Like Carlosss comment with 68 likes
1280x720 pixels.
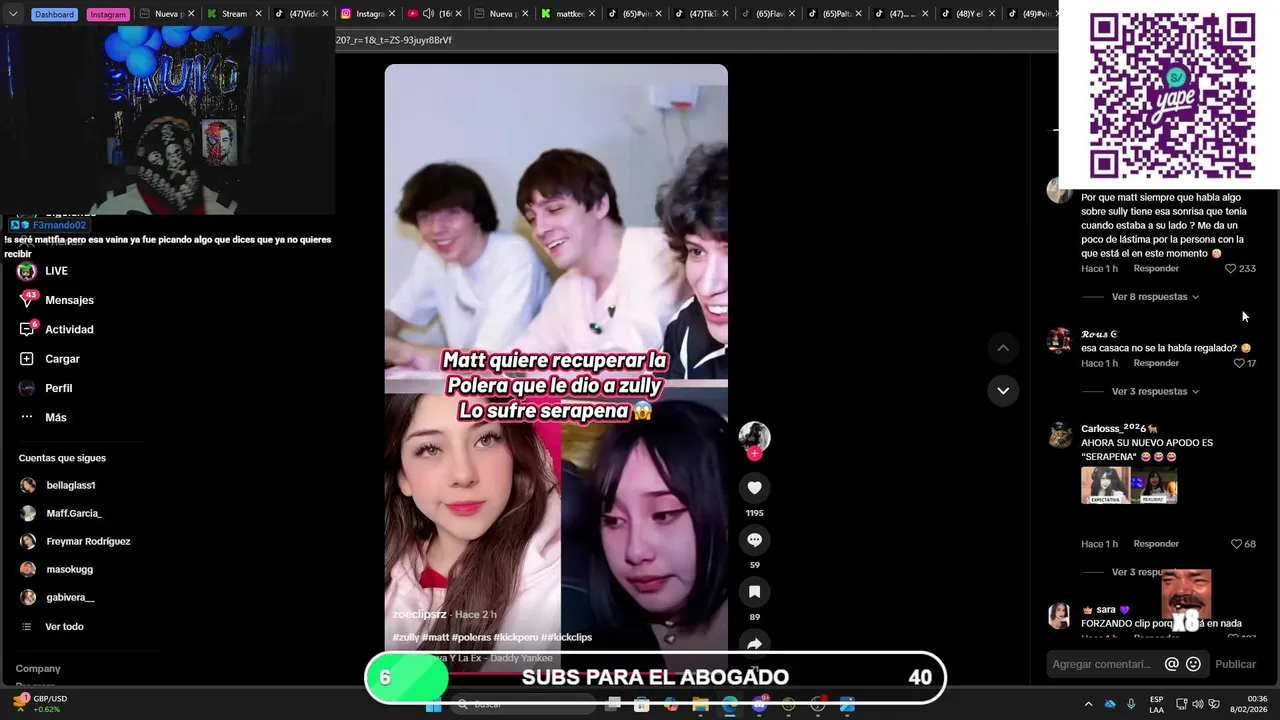point(1236,544)
